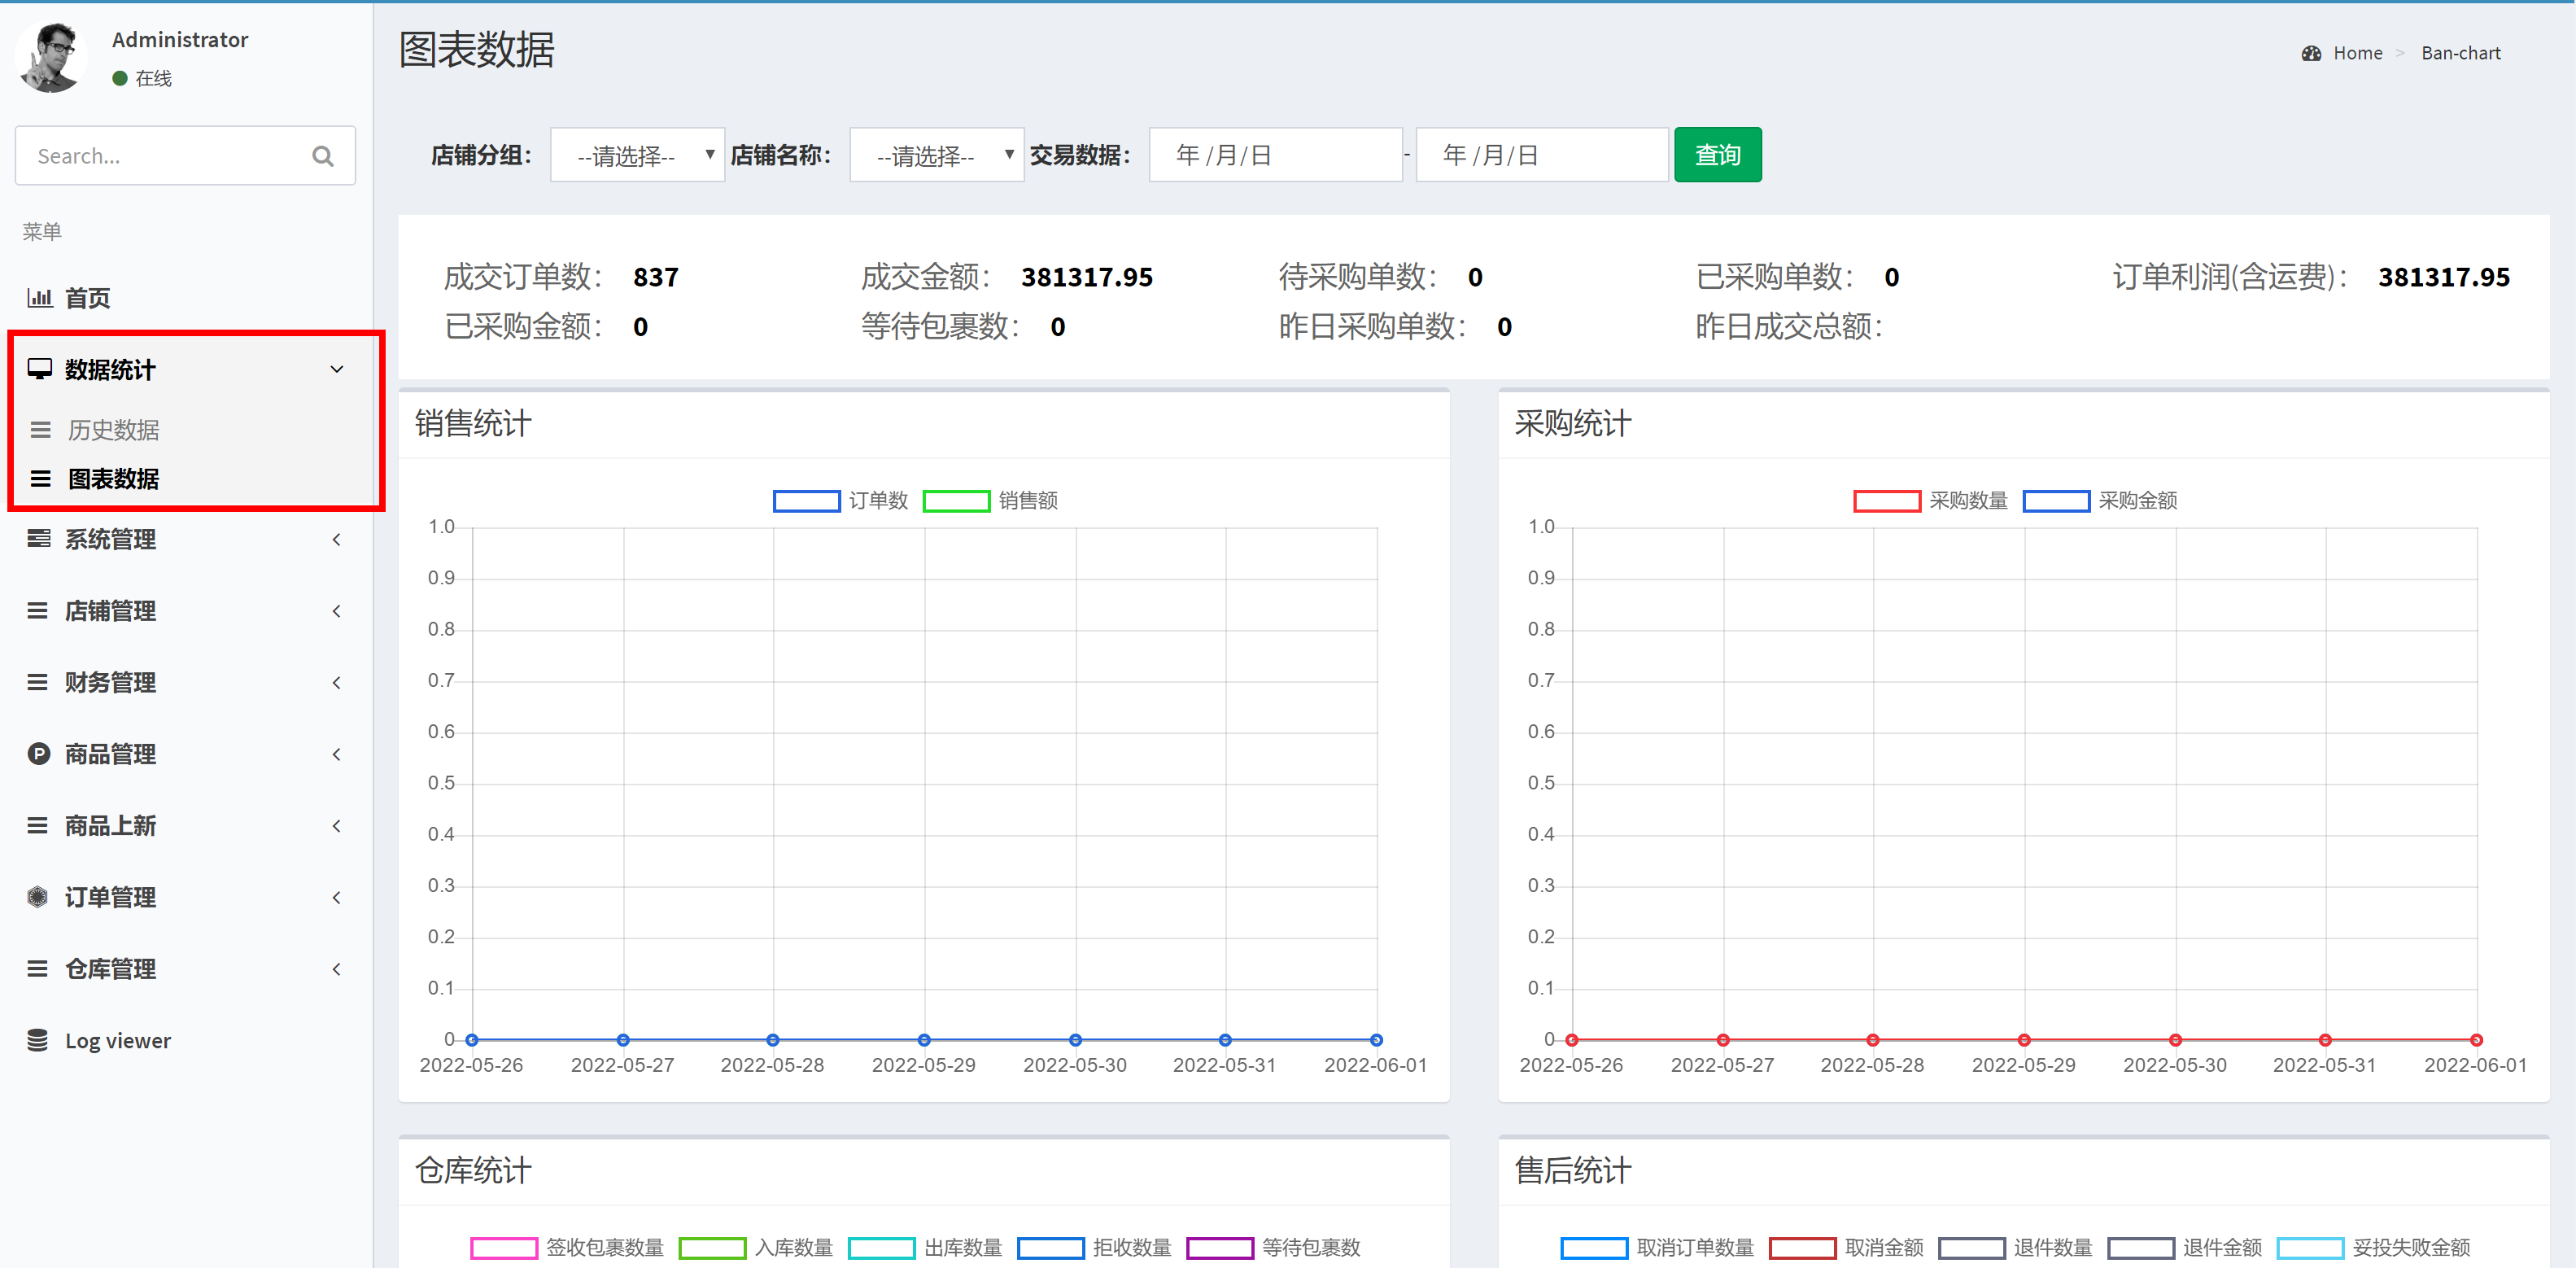This screenshot has height=1268, width=2576.
Task: Click the 商品管理 circled P icon
Action: [x=39, y=754]
